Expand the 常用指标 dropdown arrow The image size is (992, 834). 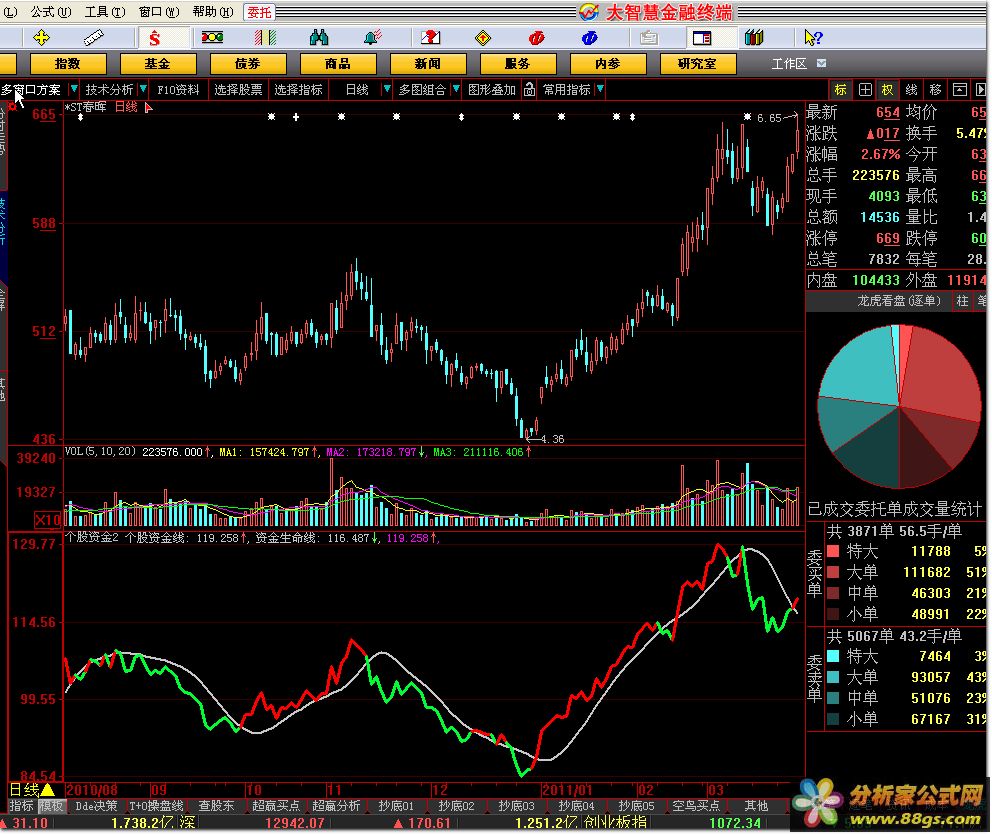pos(600,89)
